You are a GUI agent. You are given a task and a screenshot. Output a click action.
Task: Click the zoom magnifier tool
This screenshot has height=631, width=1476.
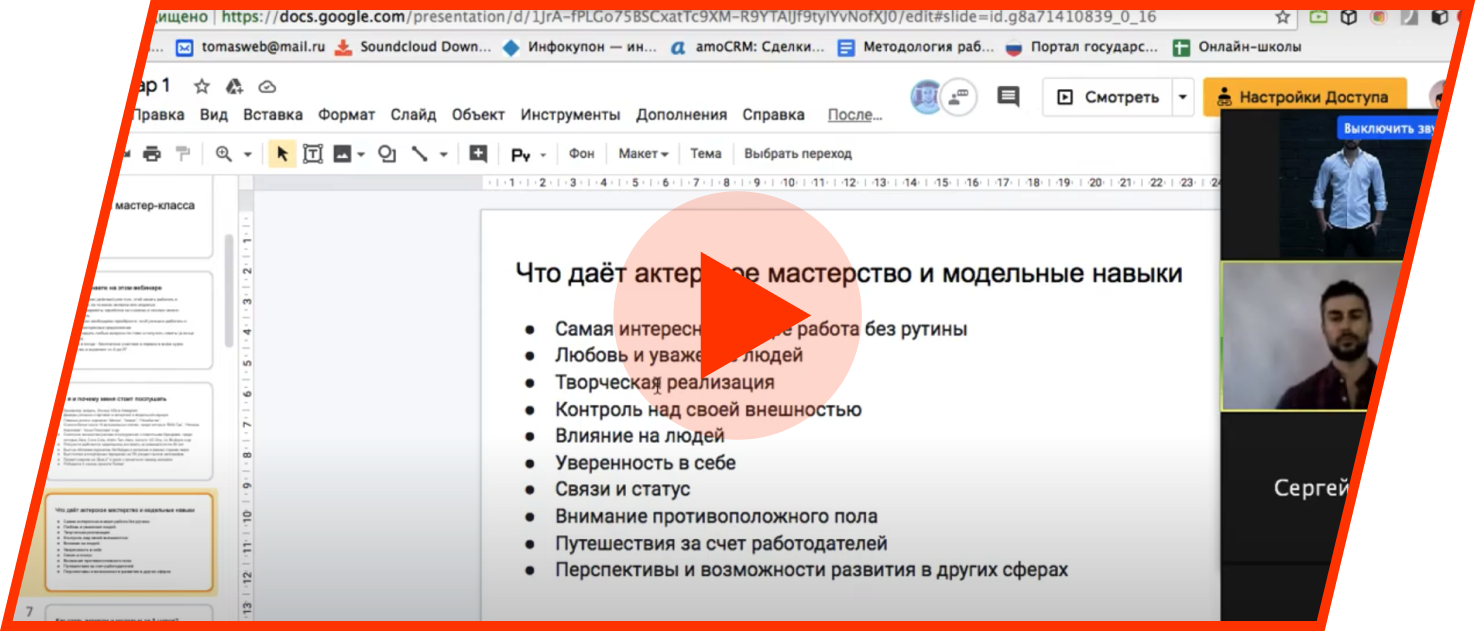pyautogui.click(x=223, y=154)
